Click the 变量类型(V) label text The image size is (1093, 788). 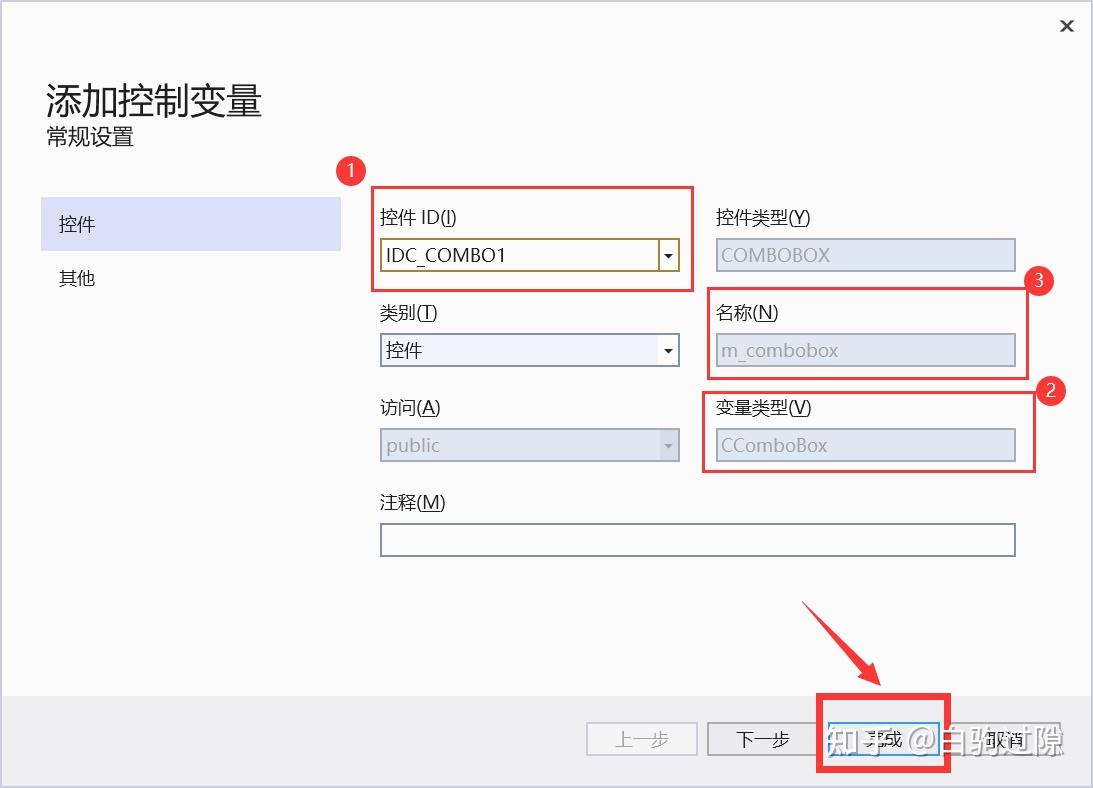[x=762, y=408]
